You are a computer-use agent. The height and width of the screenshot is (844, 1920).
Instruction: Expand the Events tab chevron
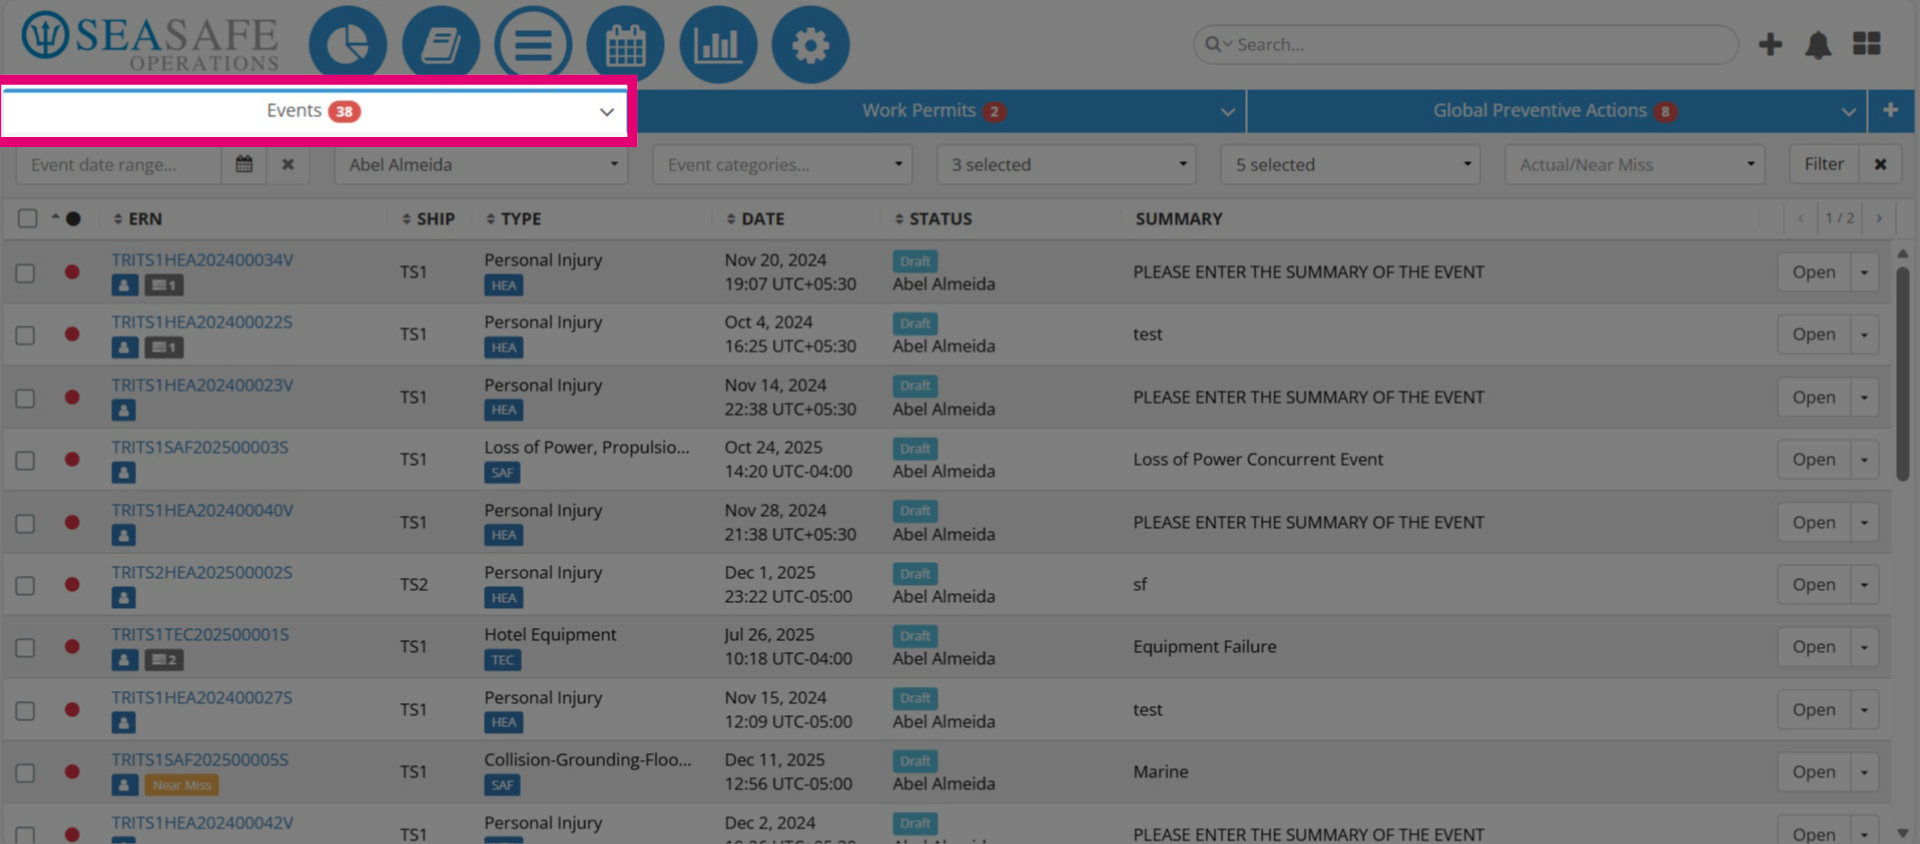tap(606, 112)
